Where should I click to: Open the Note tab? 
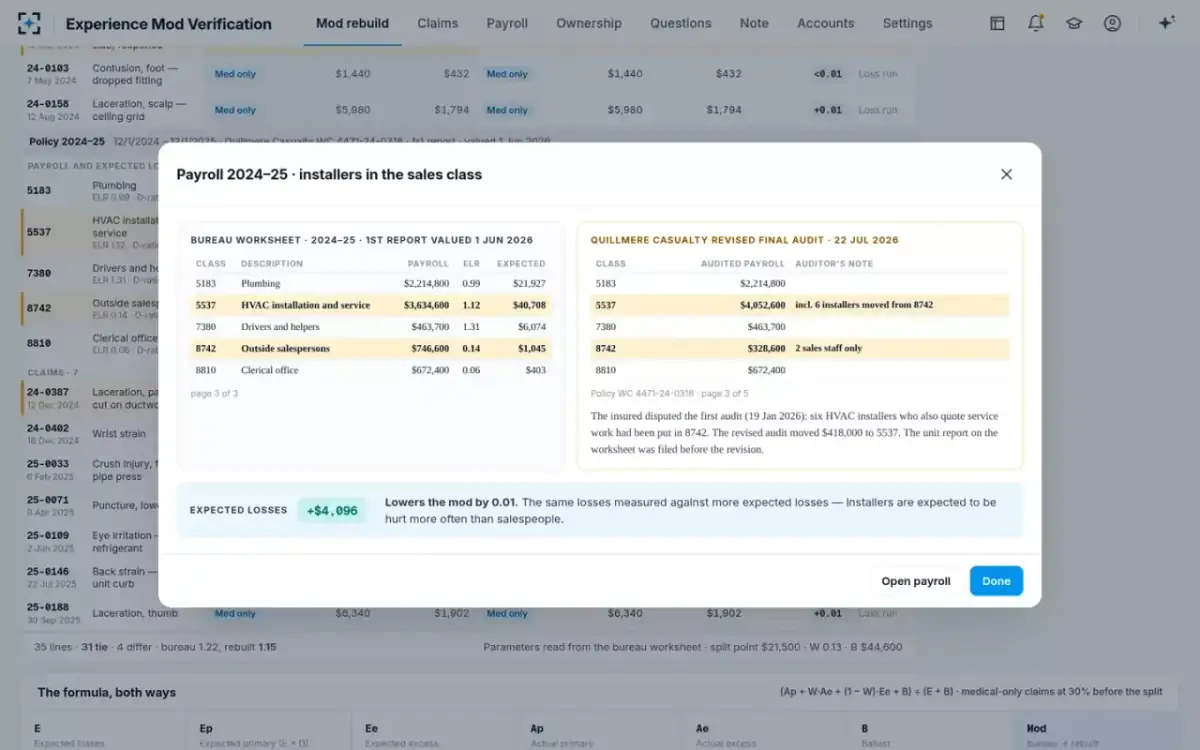point(754,23)
